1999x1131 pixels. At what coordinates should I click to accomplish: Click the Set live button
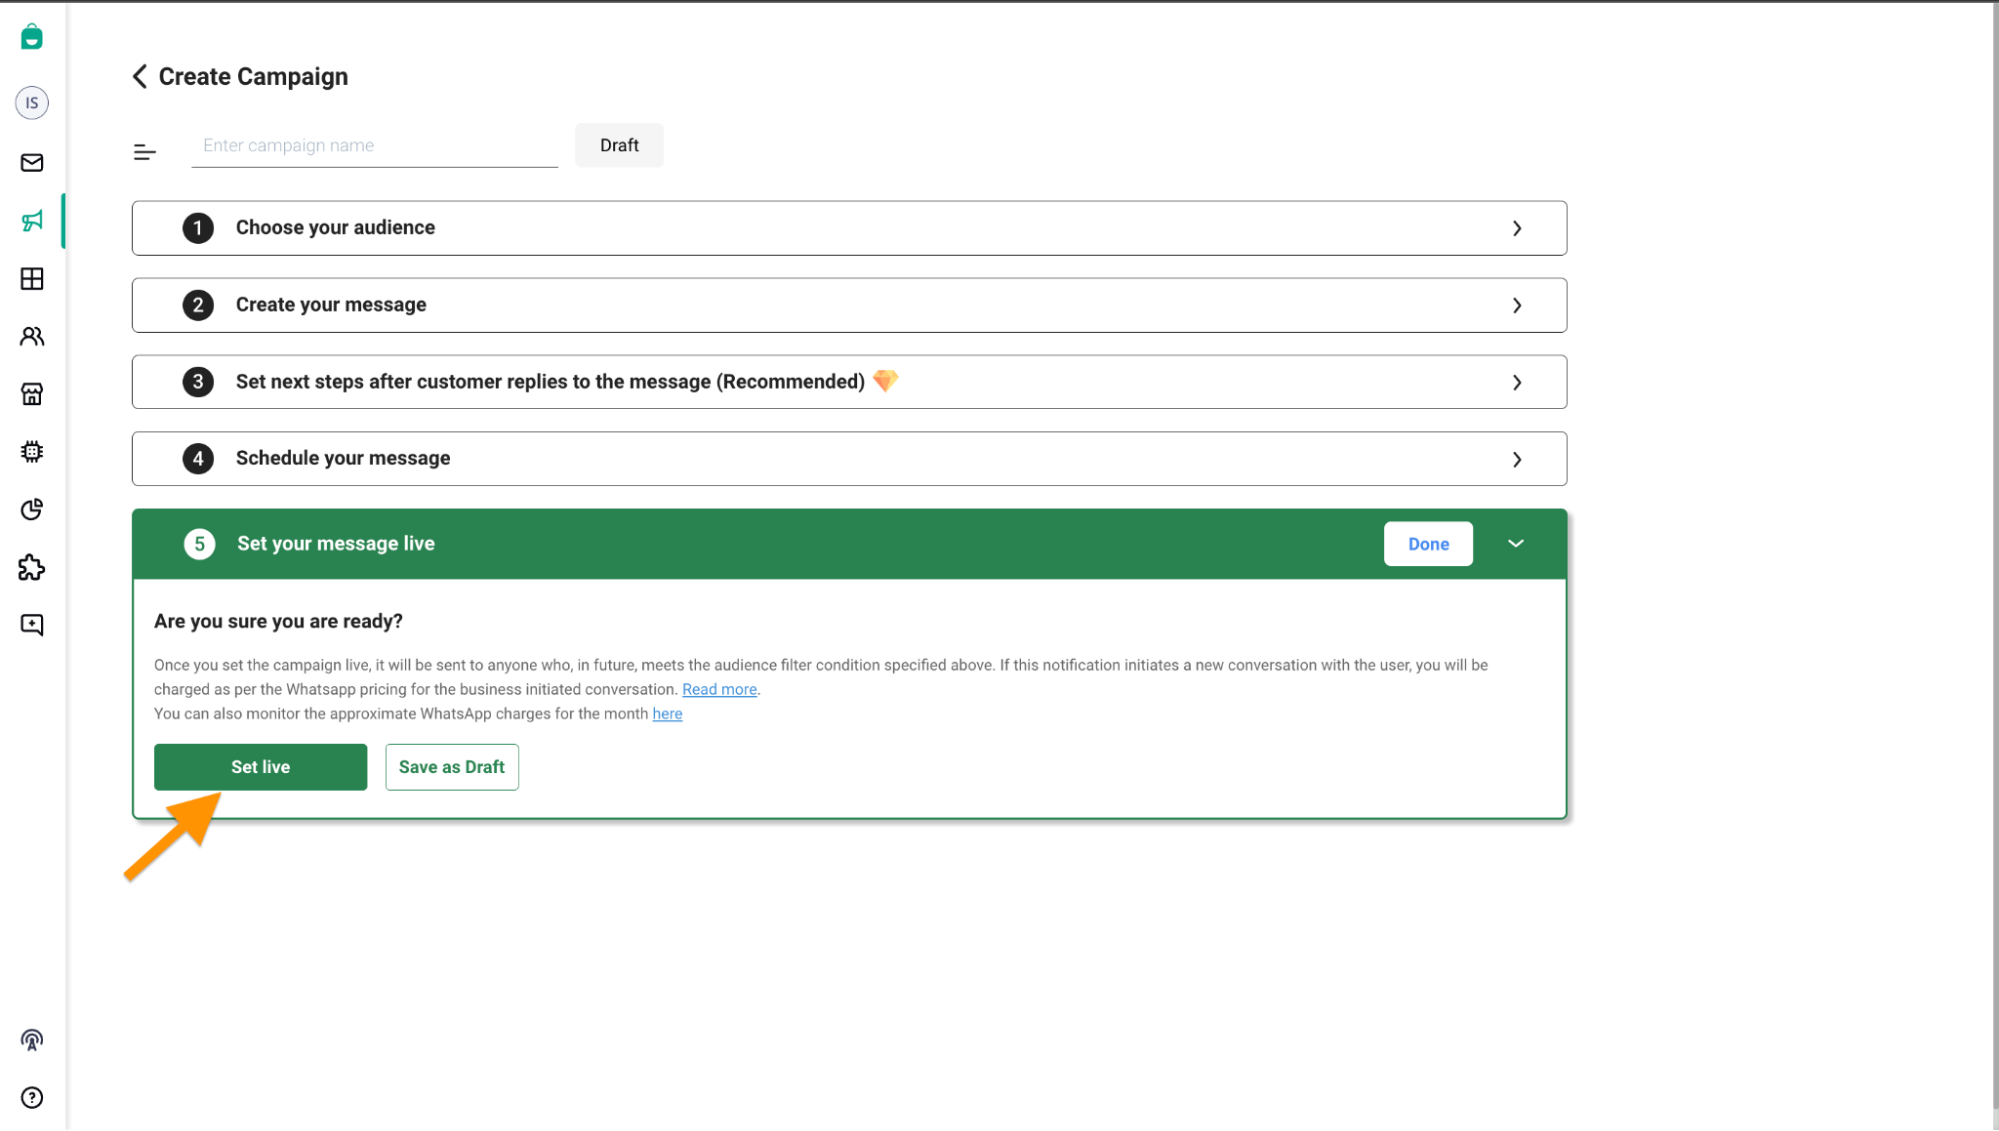click(x=260, y=766)
